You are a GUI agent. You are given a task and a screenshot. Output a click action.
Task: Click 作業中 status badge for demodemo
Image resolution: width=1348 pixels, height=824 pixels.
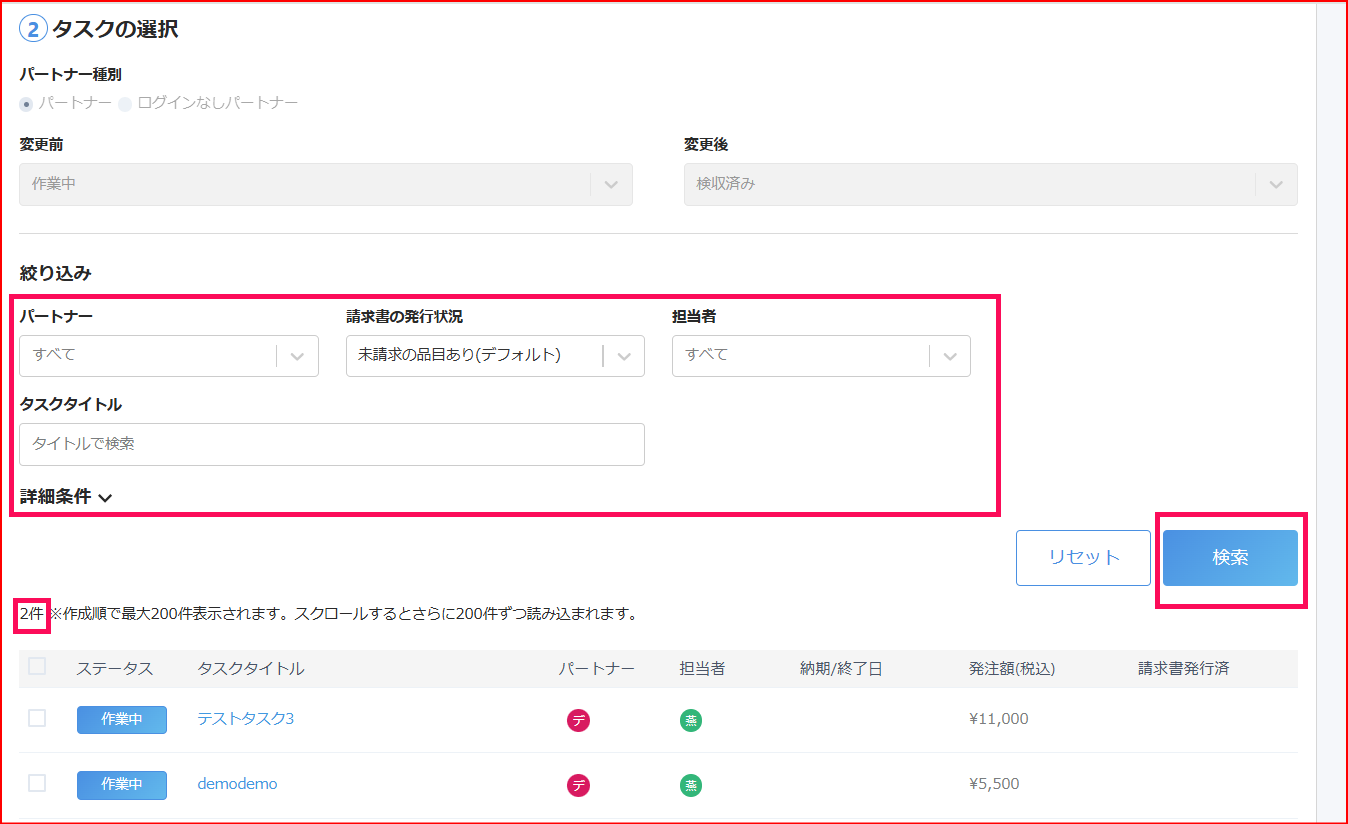click(x=122, y=785)
